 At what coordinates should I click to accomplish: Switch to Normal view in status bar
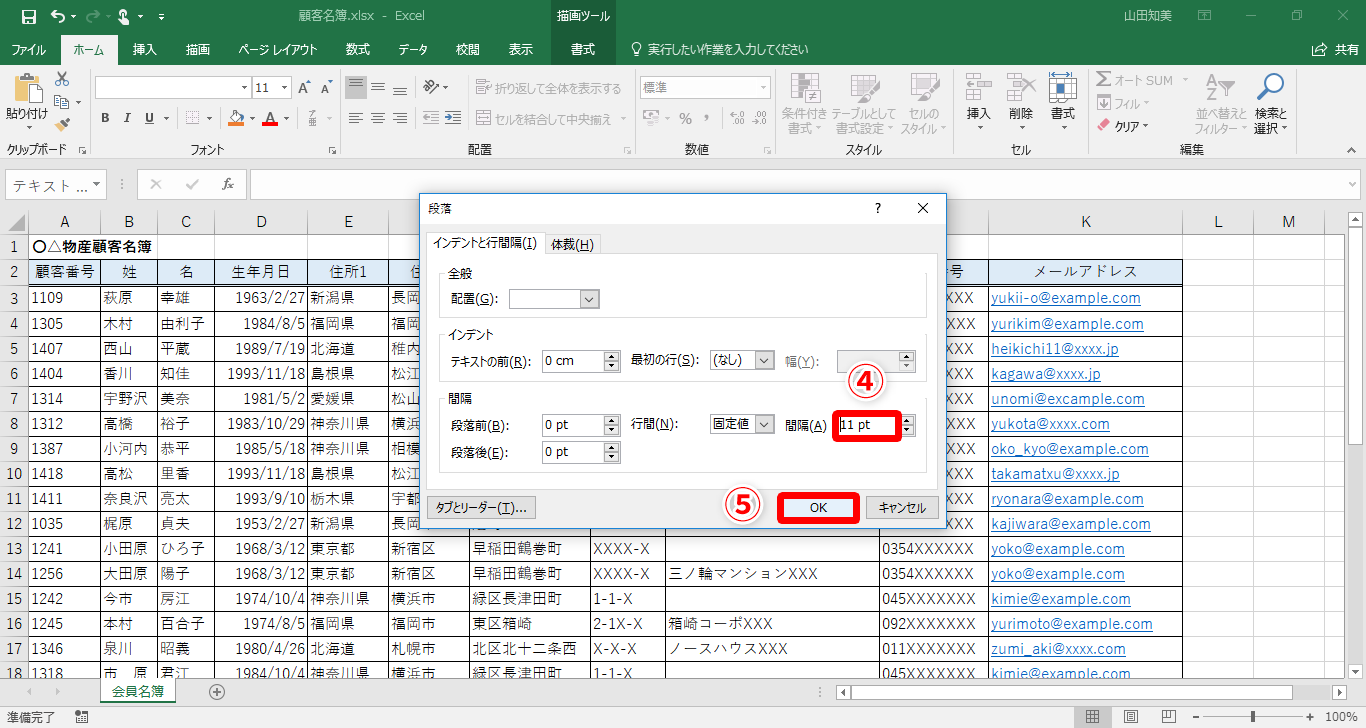[x=1093, y=717]
